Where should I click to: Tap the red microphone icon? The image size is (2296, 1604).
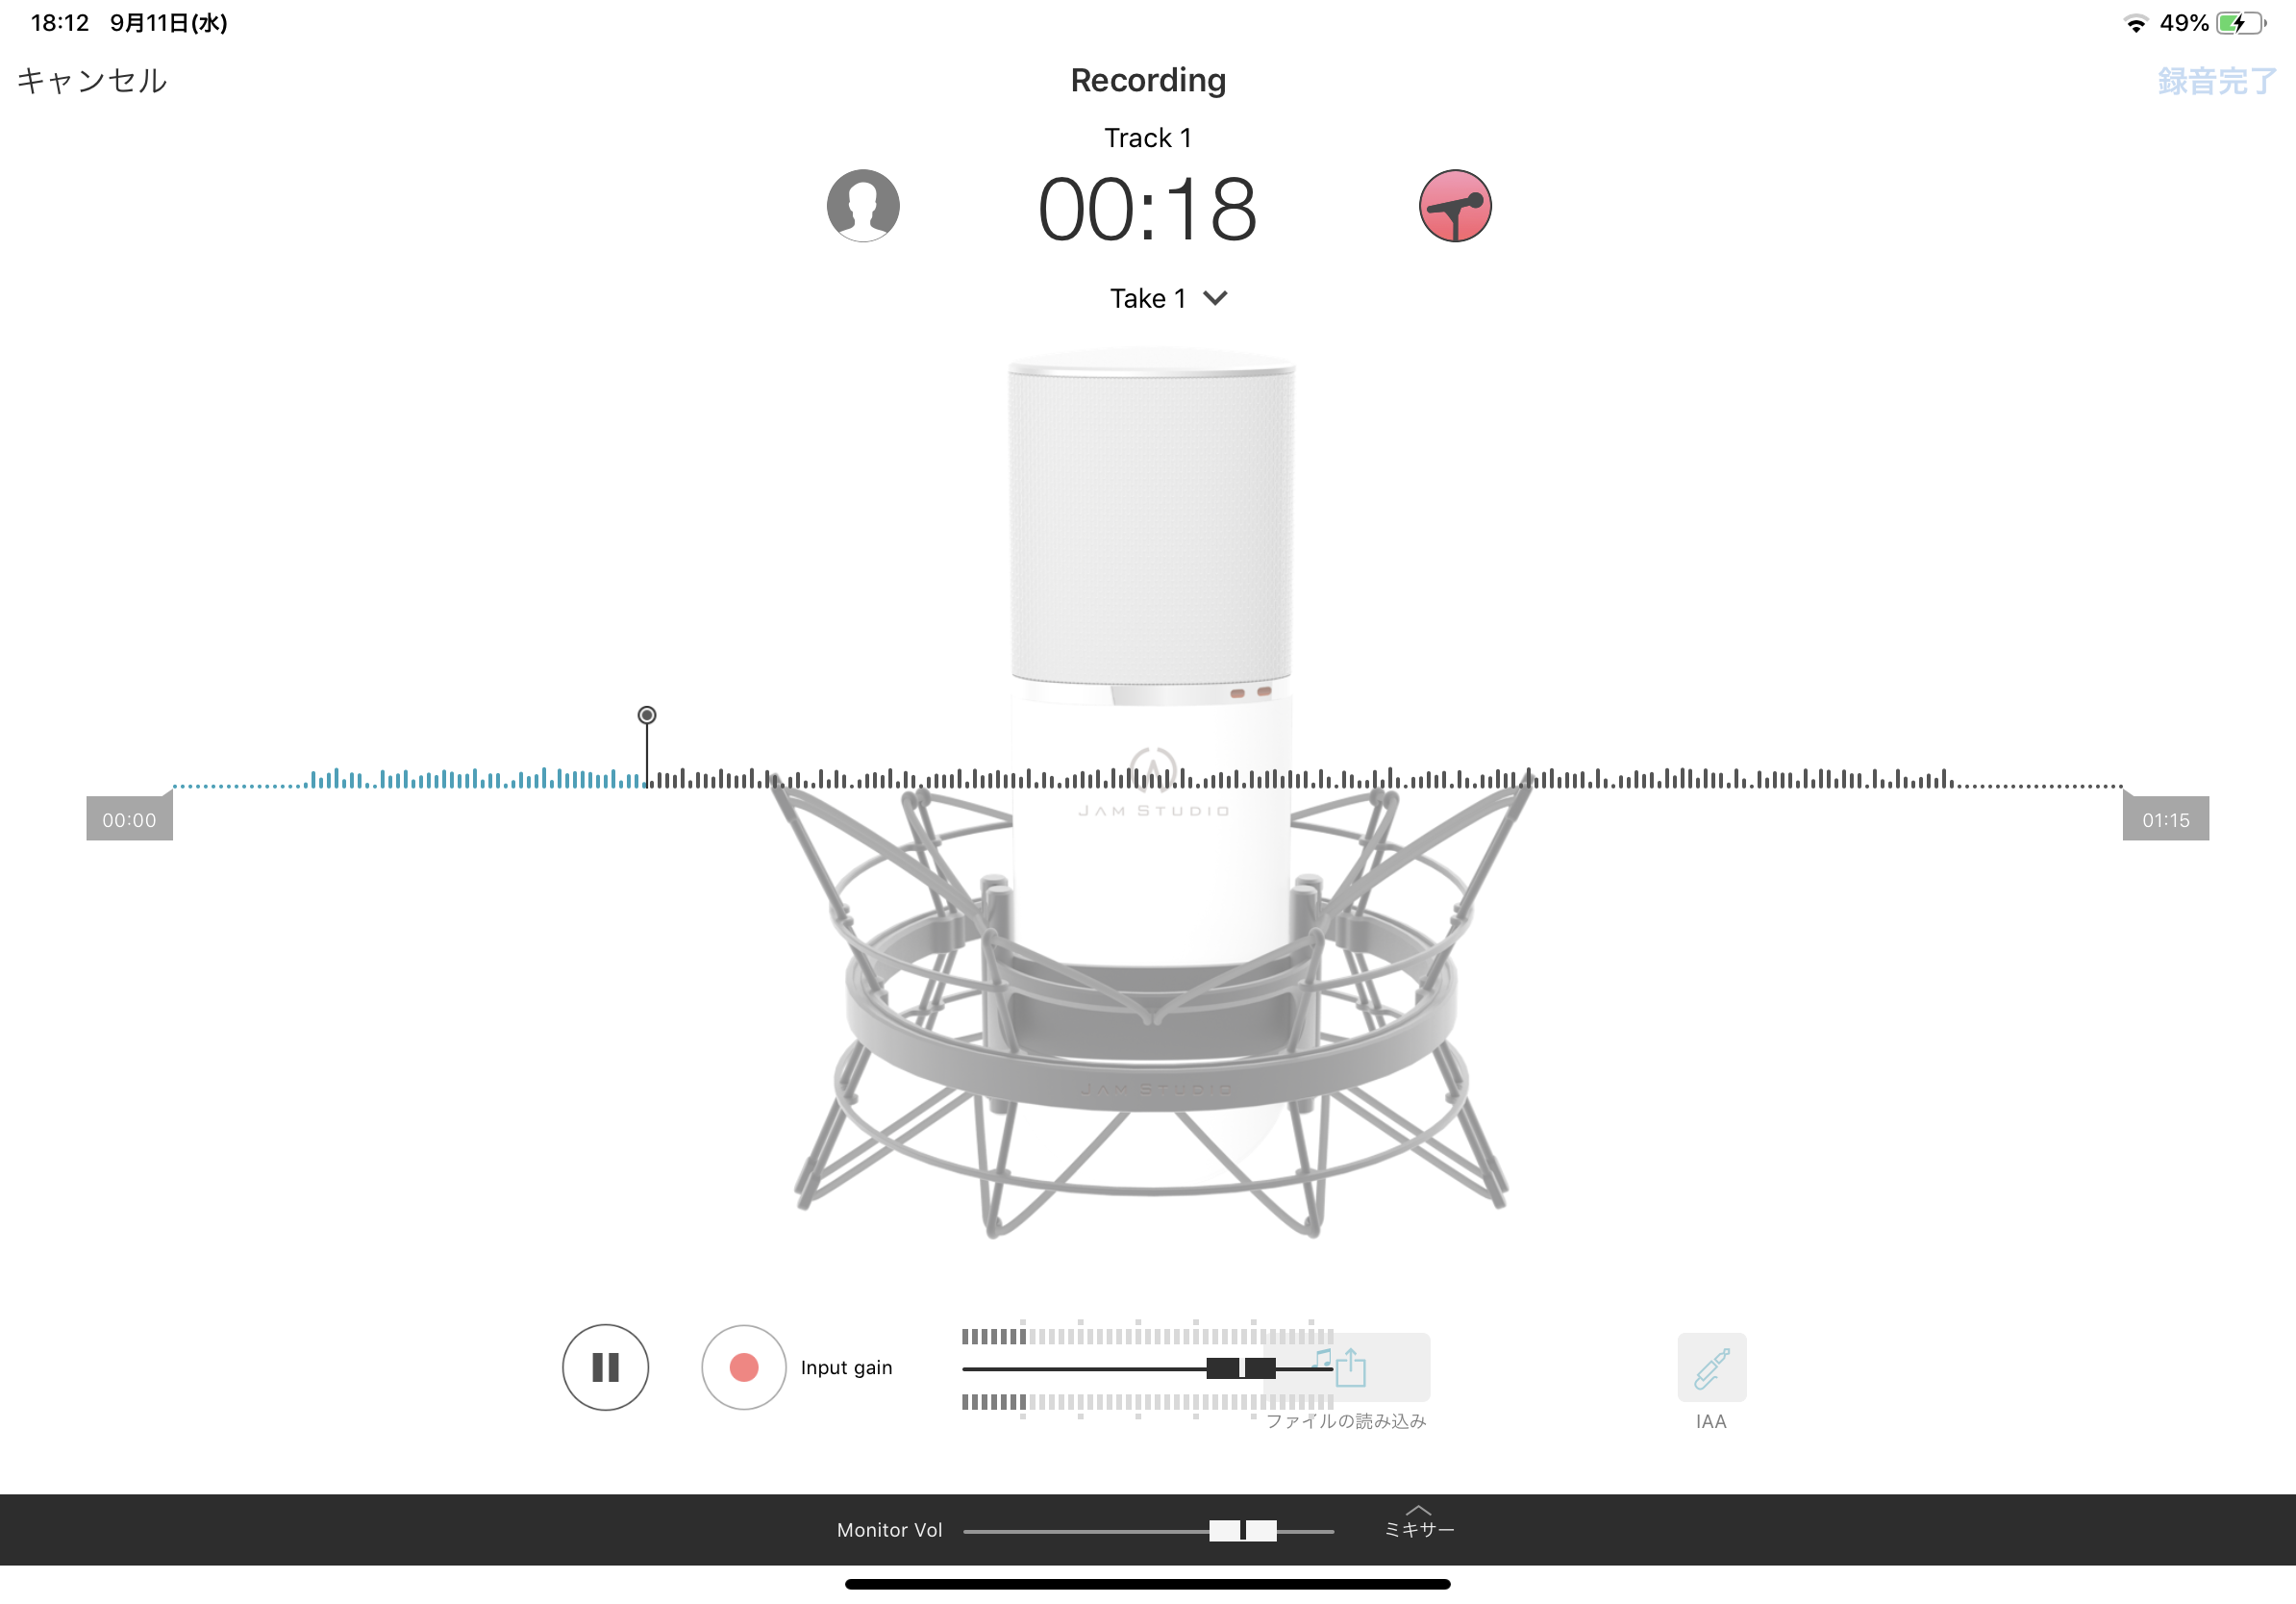tap(1455, 206)
